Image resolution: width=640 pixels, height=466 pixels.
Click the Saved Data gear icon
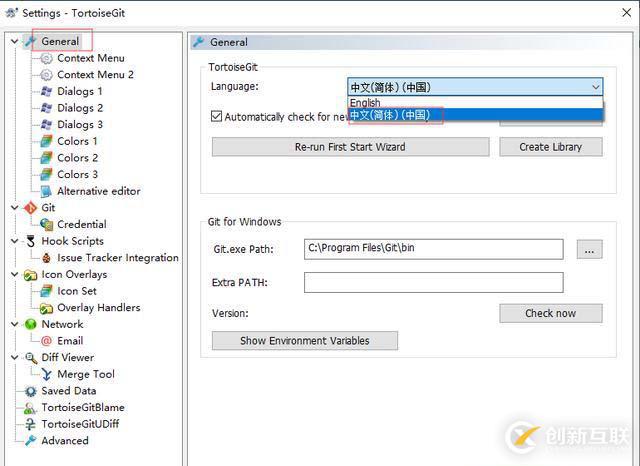pos(31,391)
